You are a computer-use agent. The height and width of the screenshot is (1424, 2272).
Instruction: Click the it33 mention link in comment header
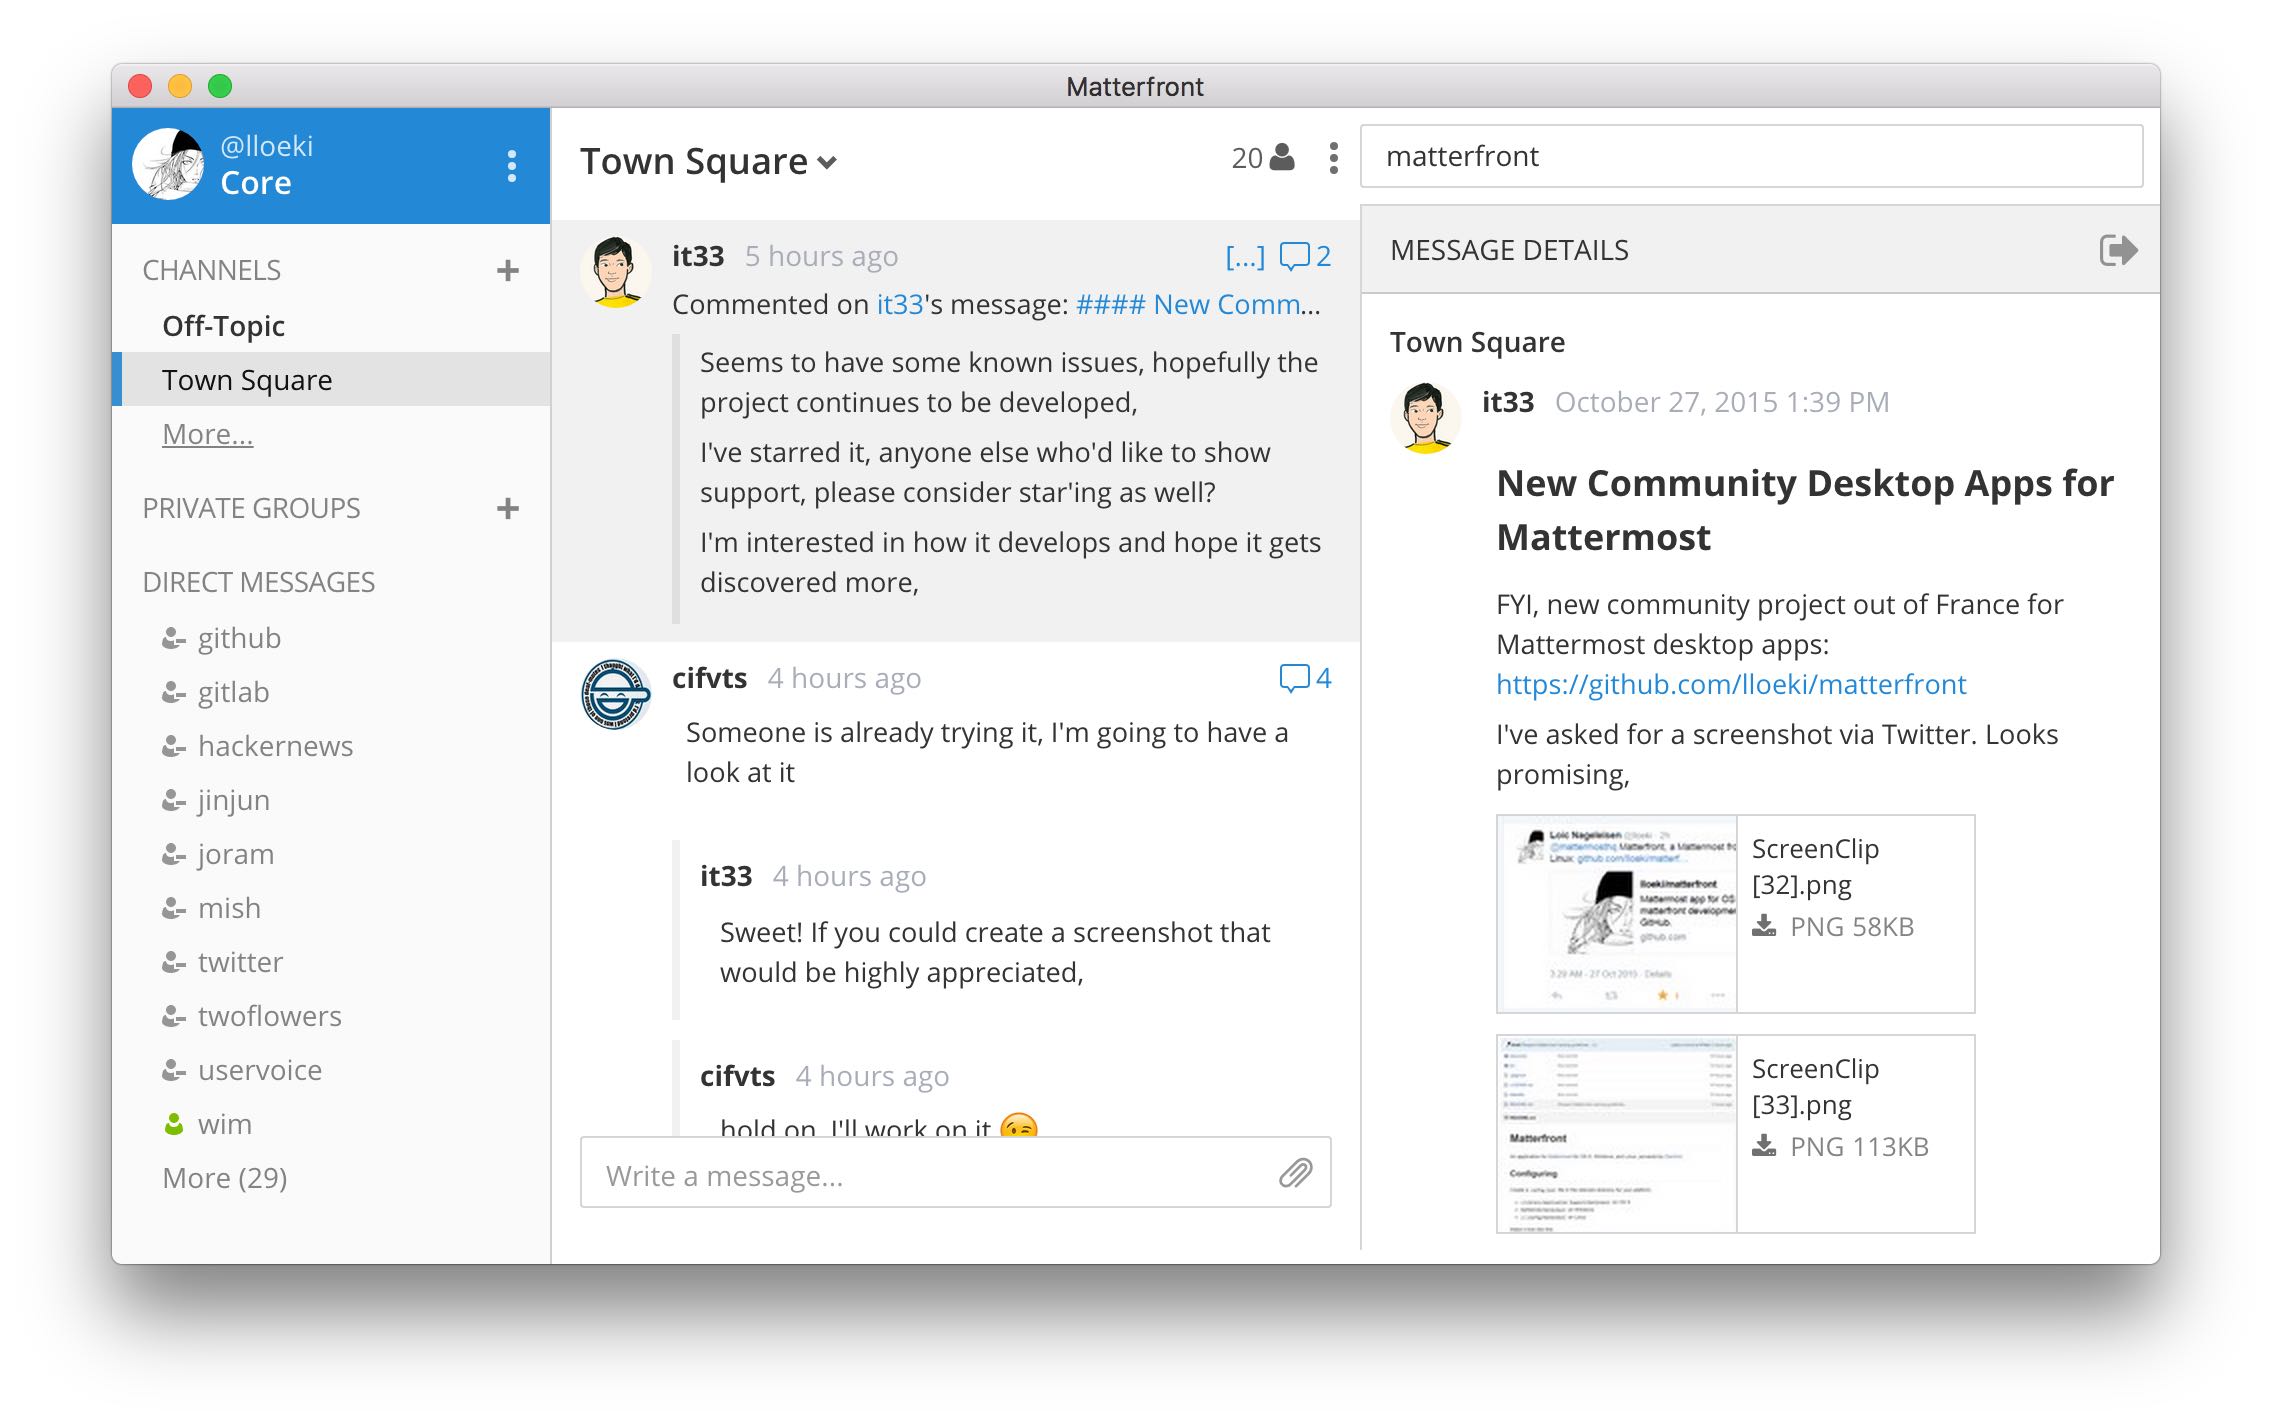pyautogui.click(x=900, y=304)
